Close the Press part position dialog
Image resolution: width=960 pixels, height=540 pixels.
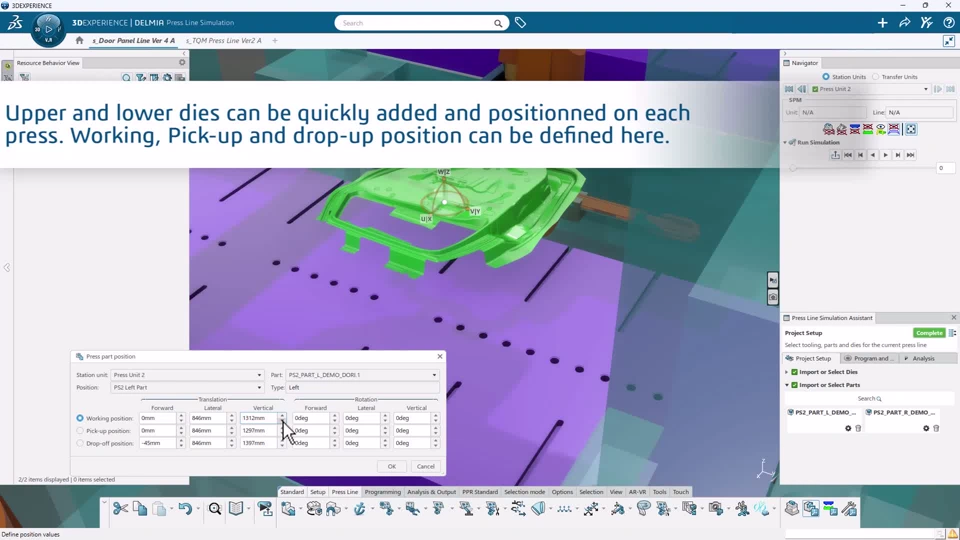tap(440, 356)
